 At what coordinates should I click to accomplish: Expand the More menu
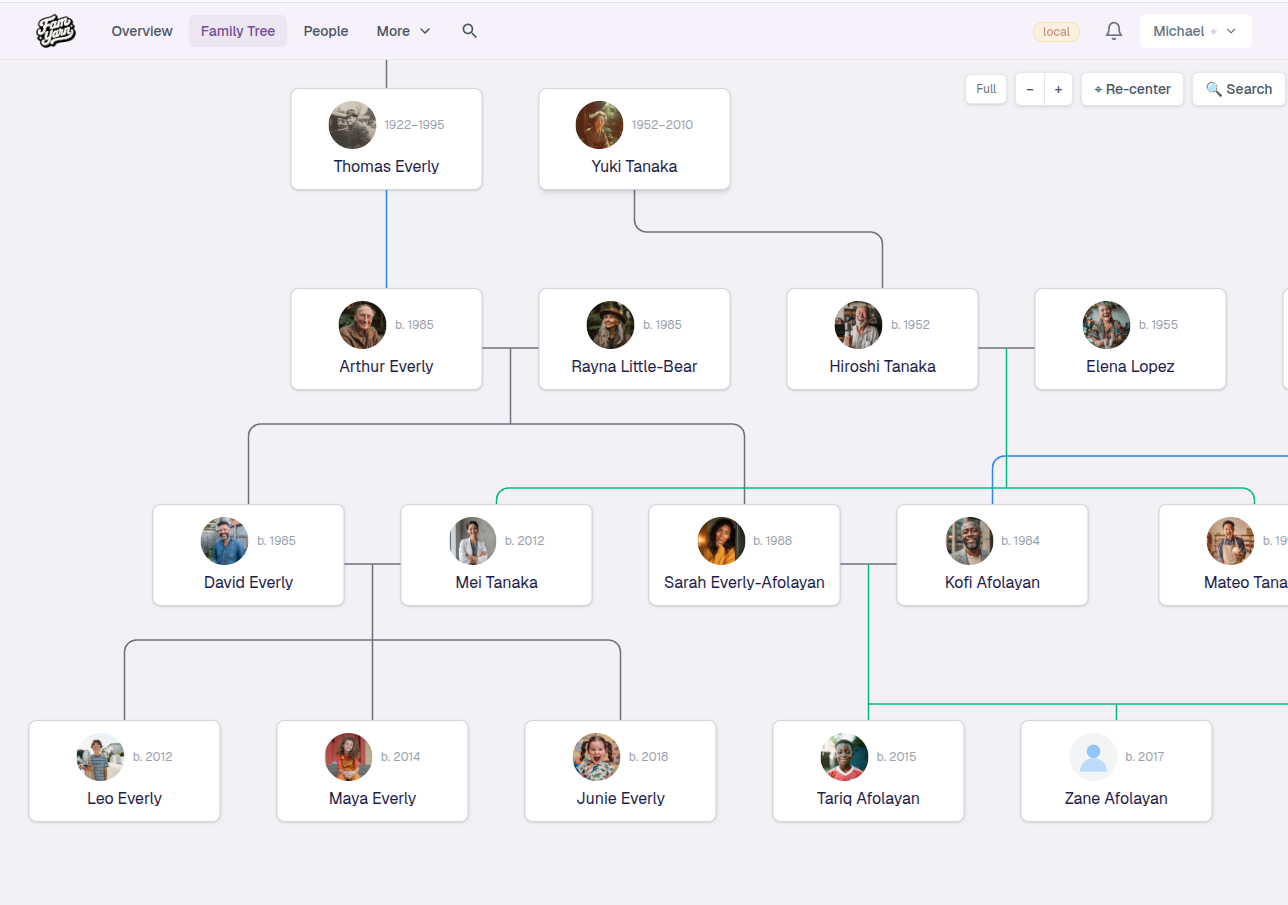(403, 31)
